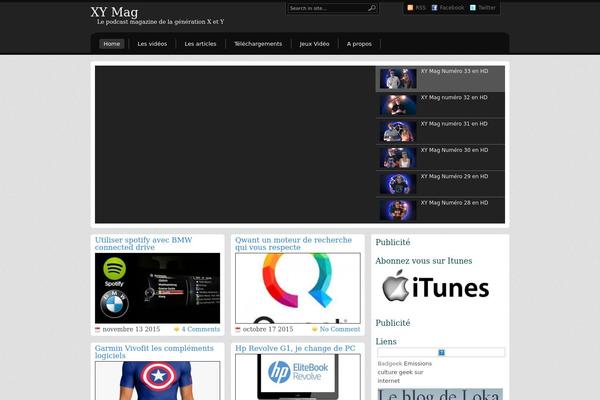Image resolution: width=600 pixels, height=400 pixels.
Task: Click the blue question mark icon under Liens
Action: (x=441, y=352)
